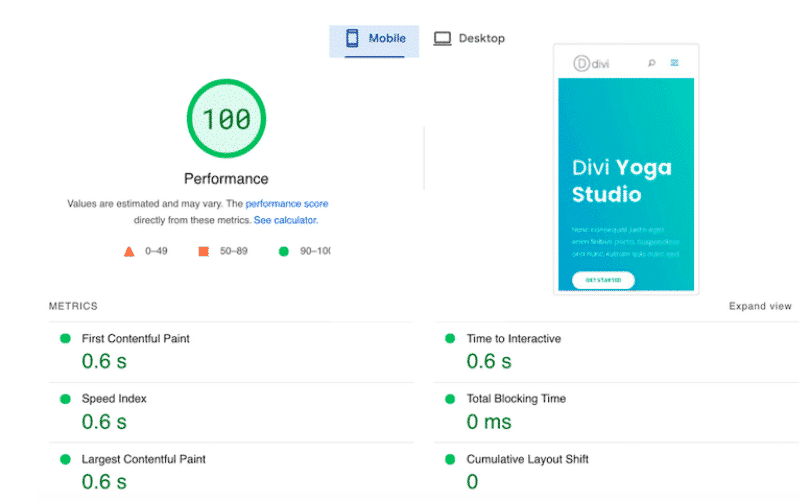
Task: Click the 0 Cumulative Layout Shift value
Action: [472, 482]
